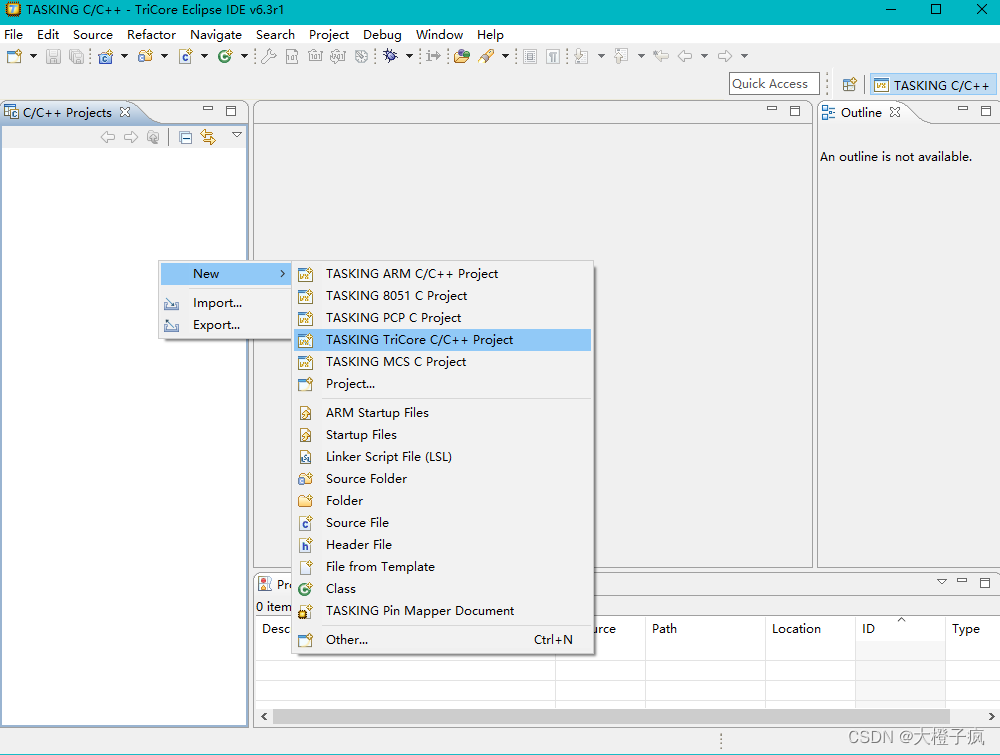The height and width of the screenshot is (755, 1000).
Task: Click the horizontal scrollbar in Problems view
Action: coord(611,716)
